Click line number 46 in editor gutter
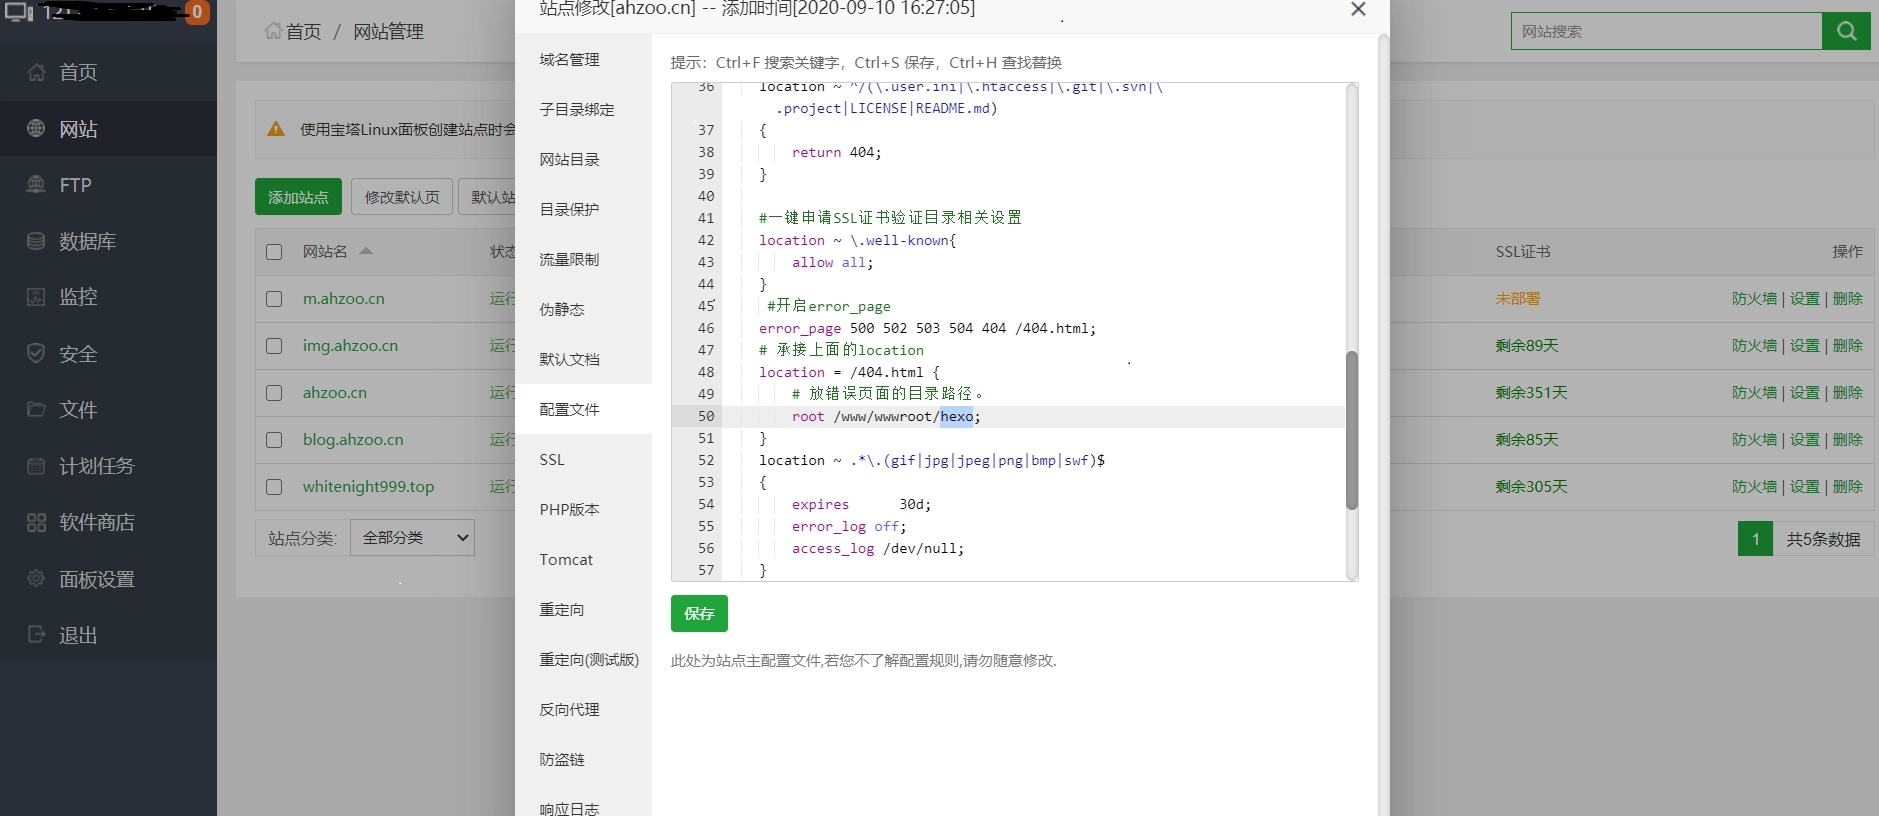 pyautogui.click(x=706, y=328)
